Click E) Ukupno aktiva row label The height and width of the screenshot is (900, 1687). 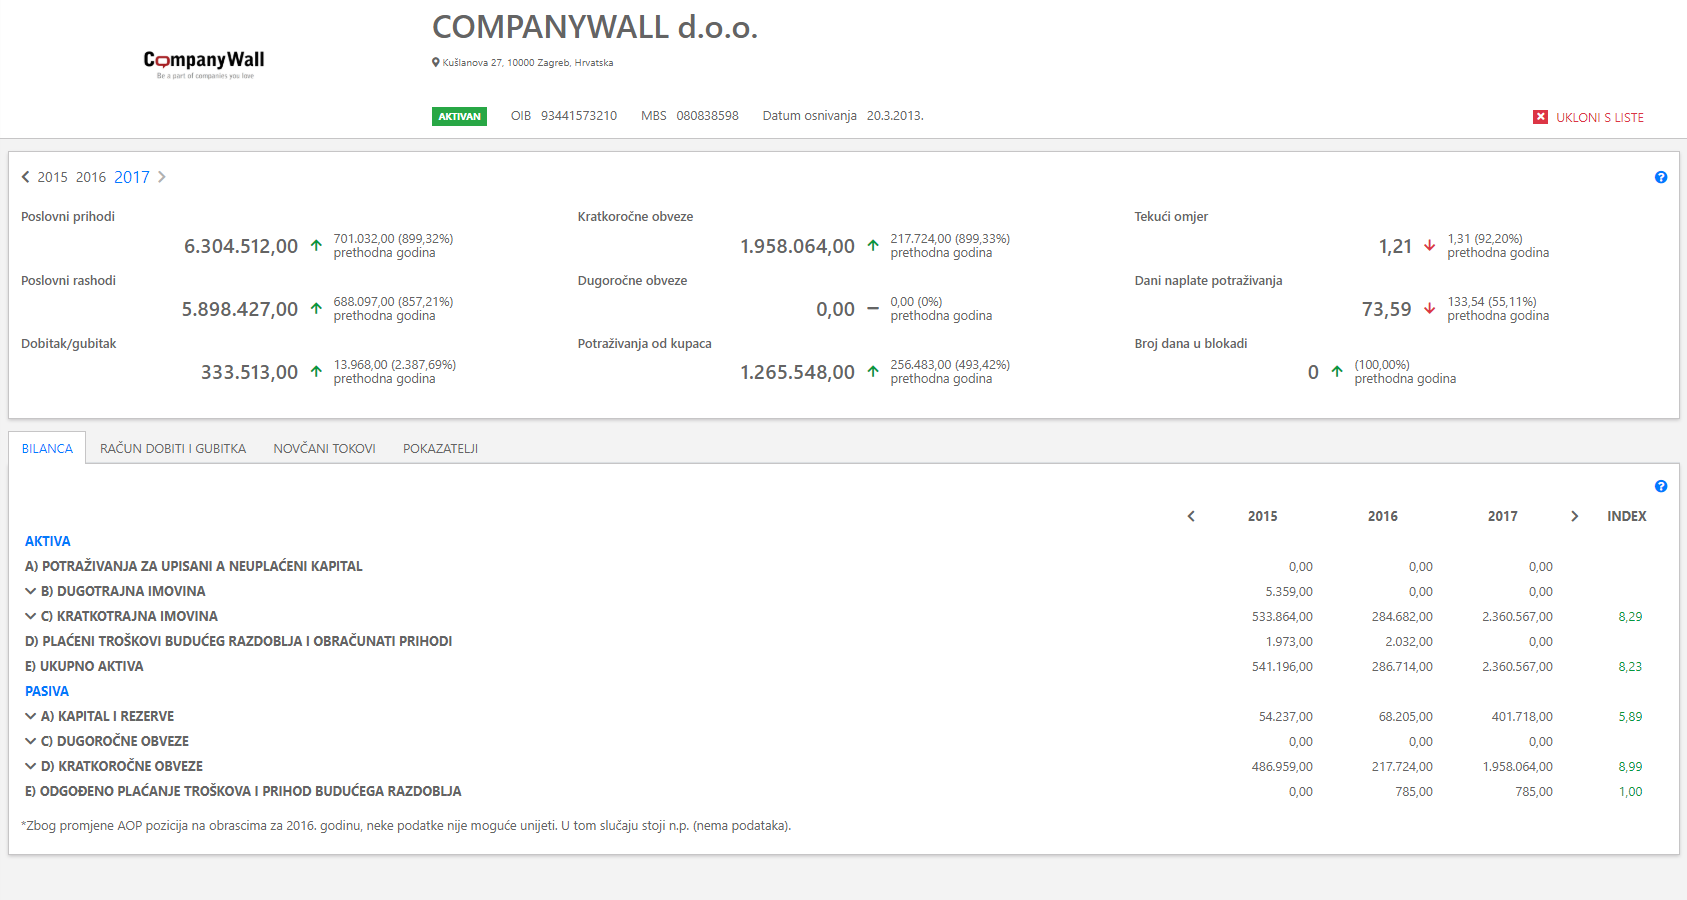(x=84, y=666)
